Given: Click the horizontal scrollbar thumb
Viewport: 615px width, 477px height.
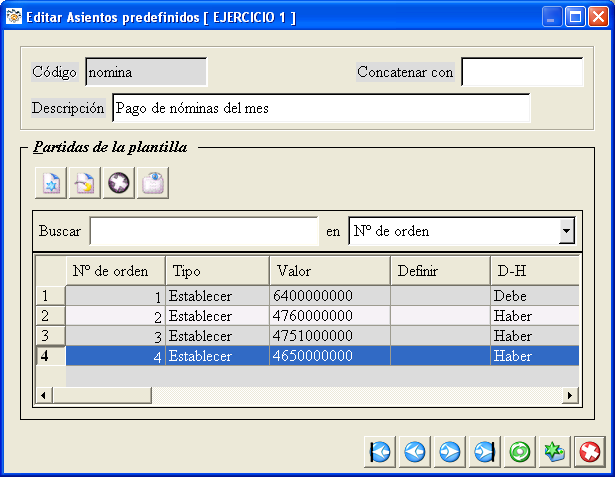Looking at the screenshot, I should pos(102,395).
